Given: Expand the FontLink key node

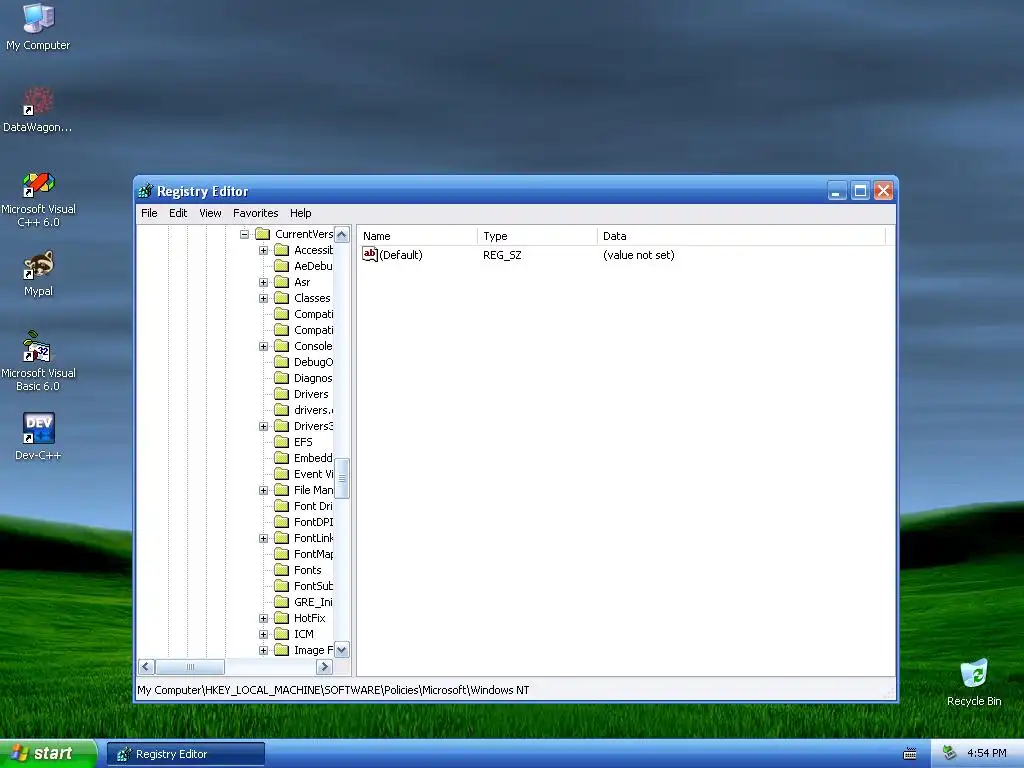Looking at the screenshot, I should click(263, 538).
